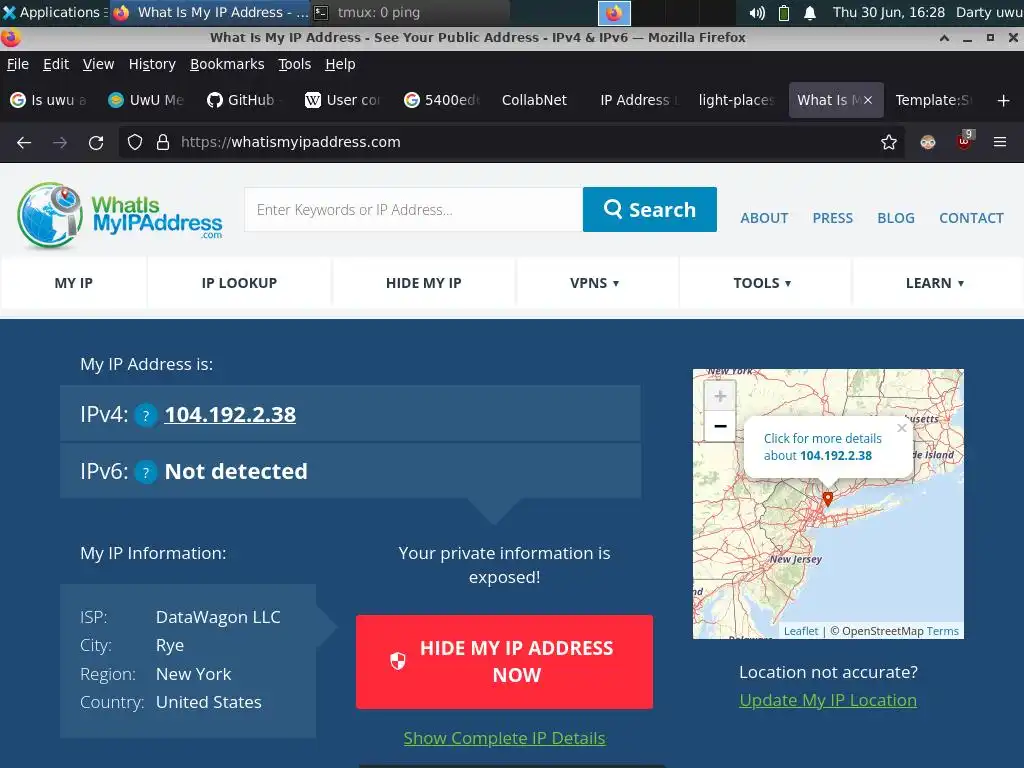
Task: Click the Firefox icon in the panel
Action: tap(614, 12)
